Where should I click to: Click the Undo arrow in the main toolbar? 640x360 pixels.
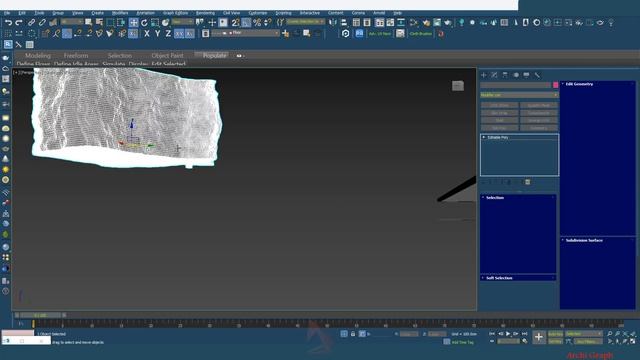point(8,23)
